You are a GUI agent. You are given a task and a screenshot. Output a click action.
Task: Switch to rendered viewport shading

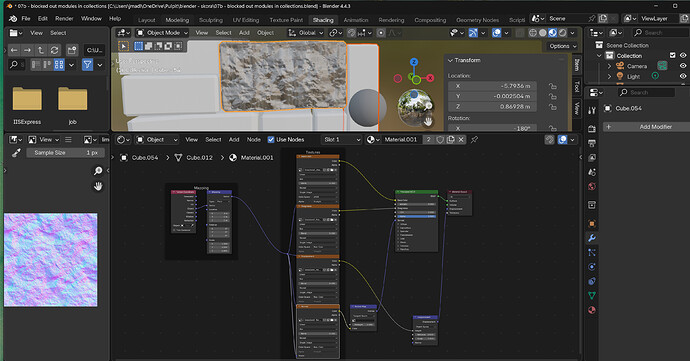[562, 33]
